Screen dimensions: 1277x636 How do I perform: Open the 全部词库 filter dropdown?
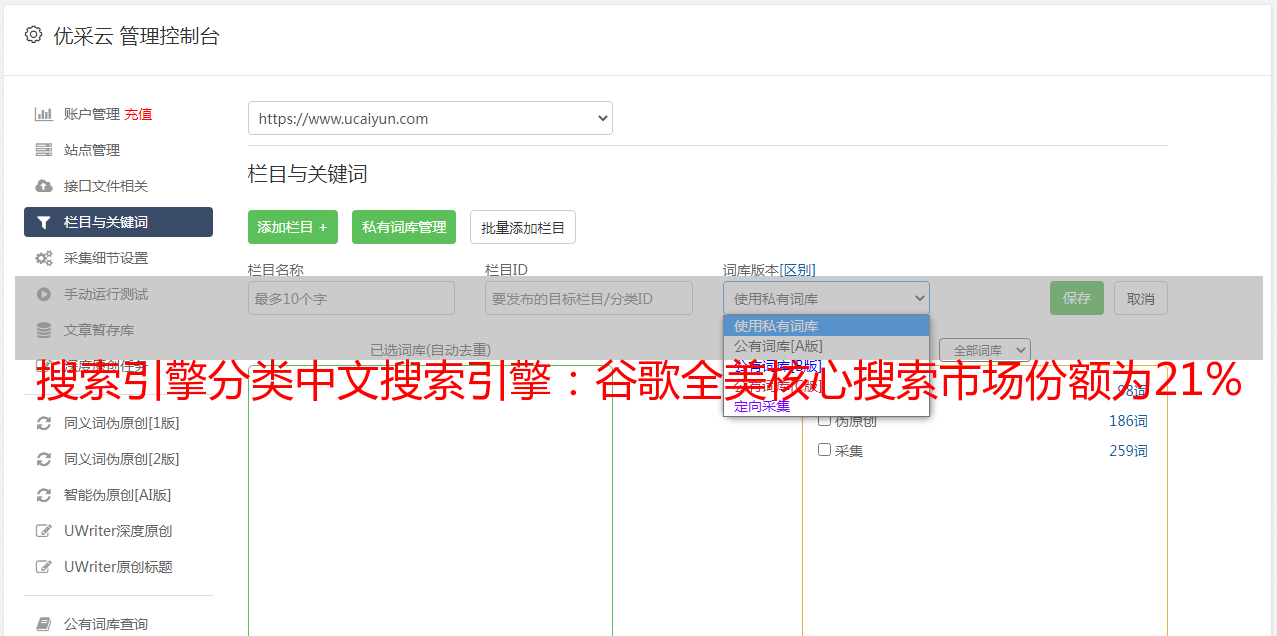[x=985, y=350]
